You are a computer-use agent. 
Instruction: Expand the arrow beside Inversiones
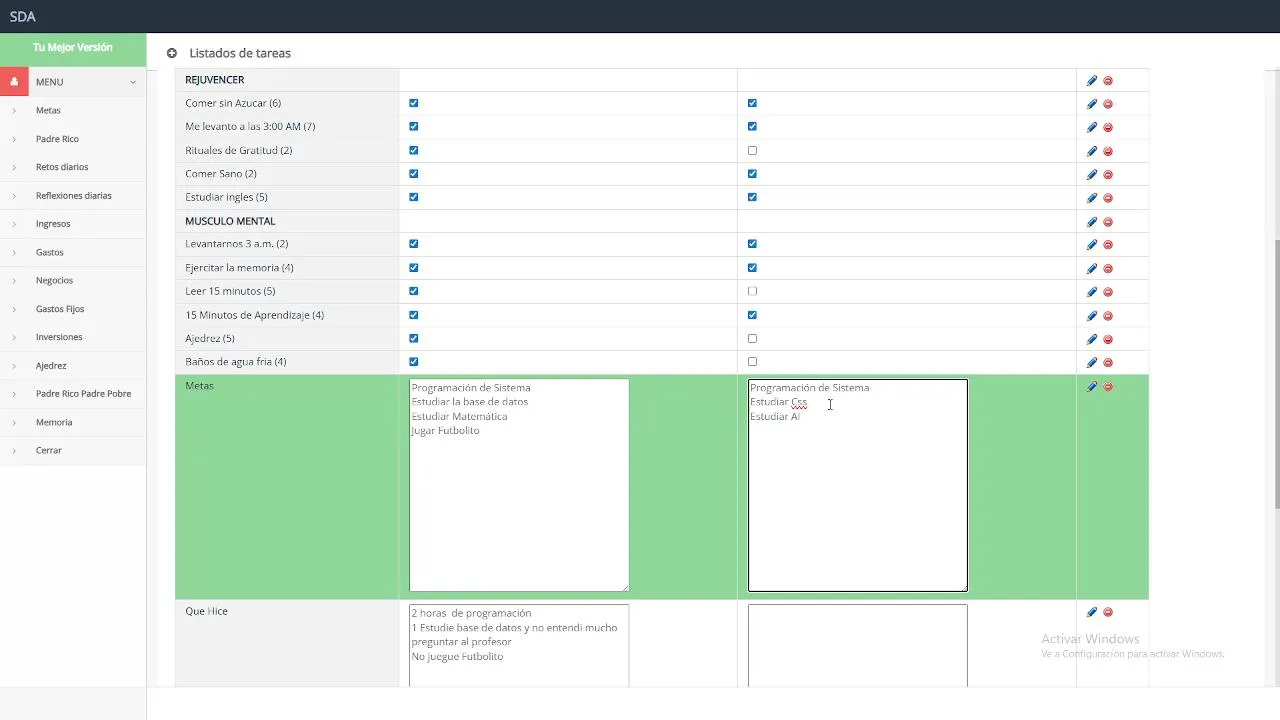click(x=14, y=337)
